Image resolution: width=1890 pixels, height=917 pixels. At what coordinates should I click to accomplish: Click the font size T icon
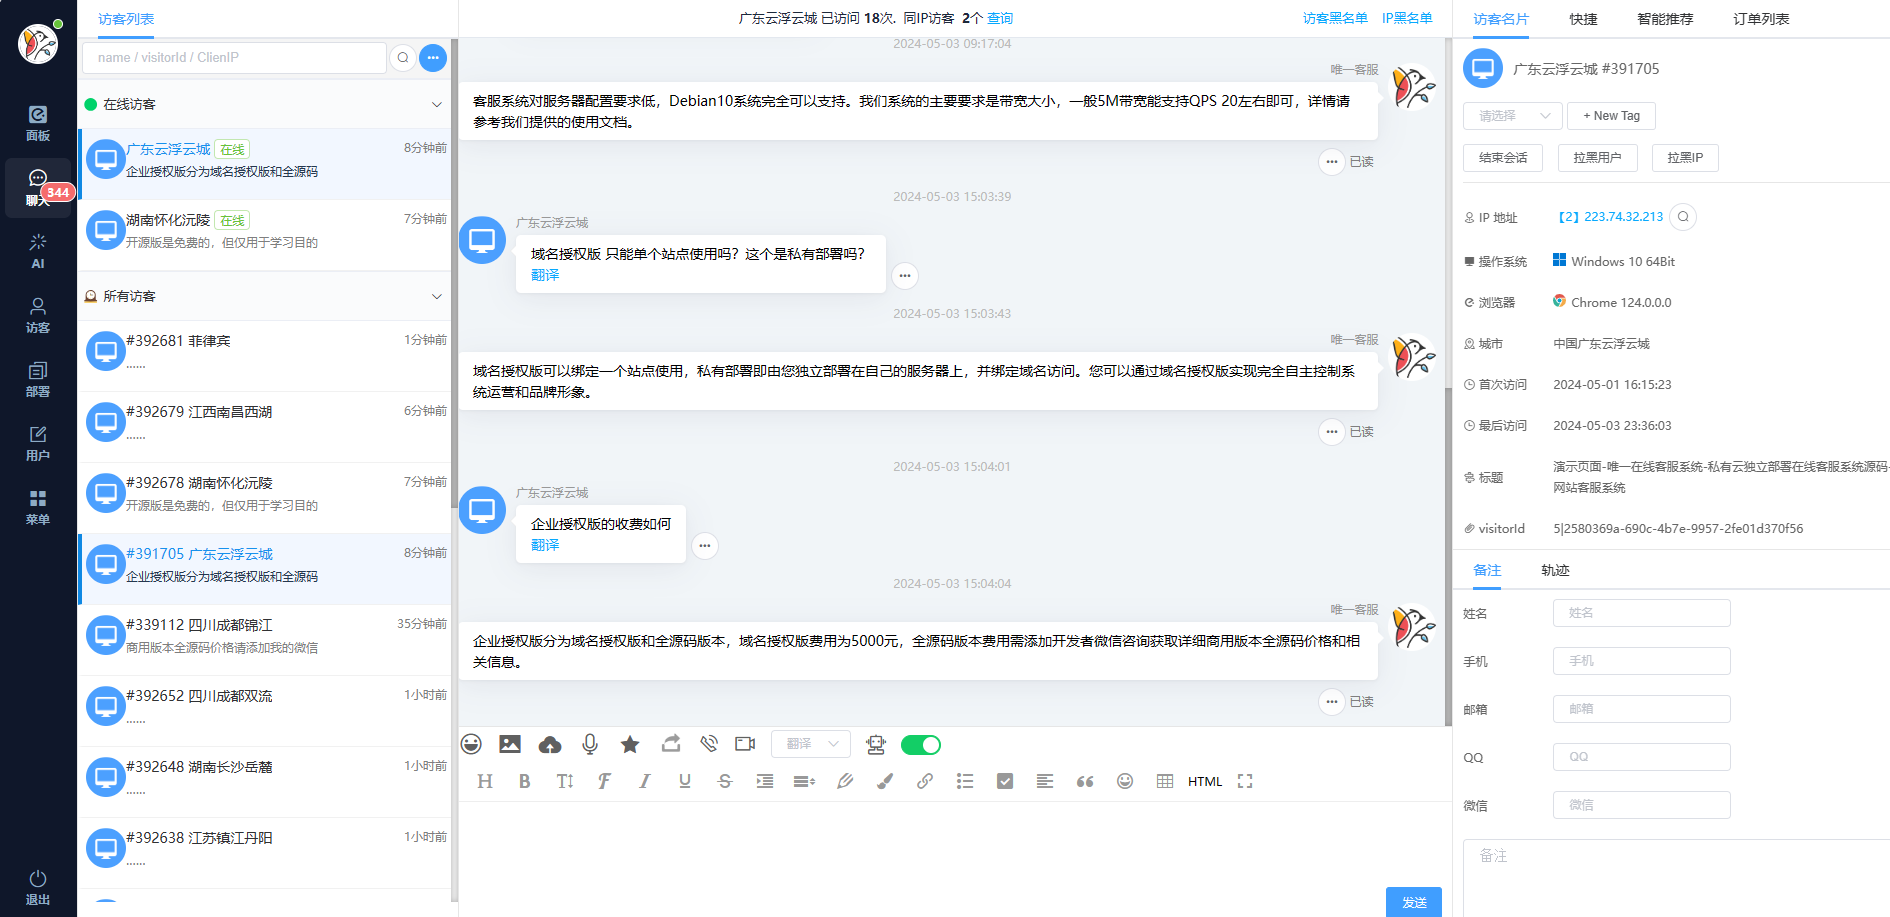point(565,781)
